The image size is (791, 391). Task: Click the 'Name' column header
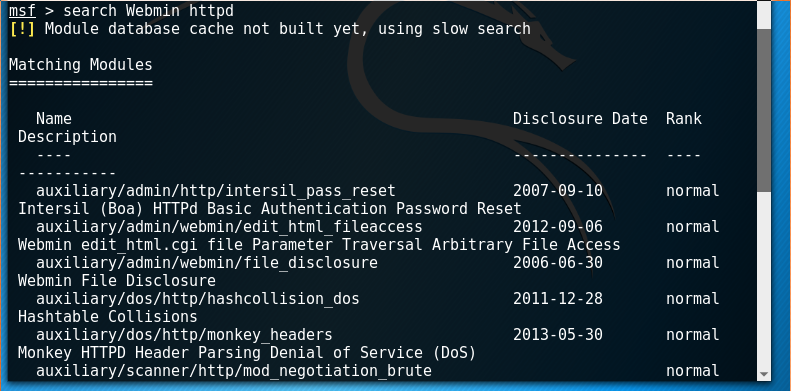pos(53,119)
